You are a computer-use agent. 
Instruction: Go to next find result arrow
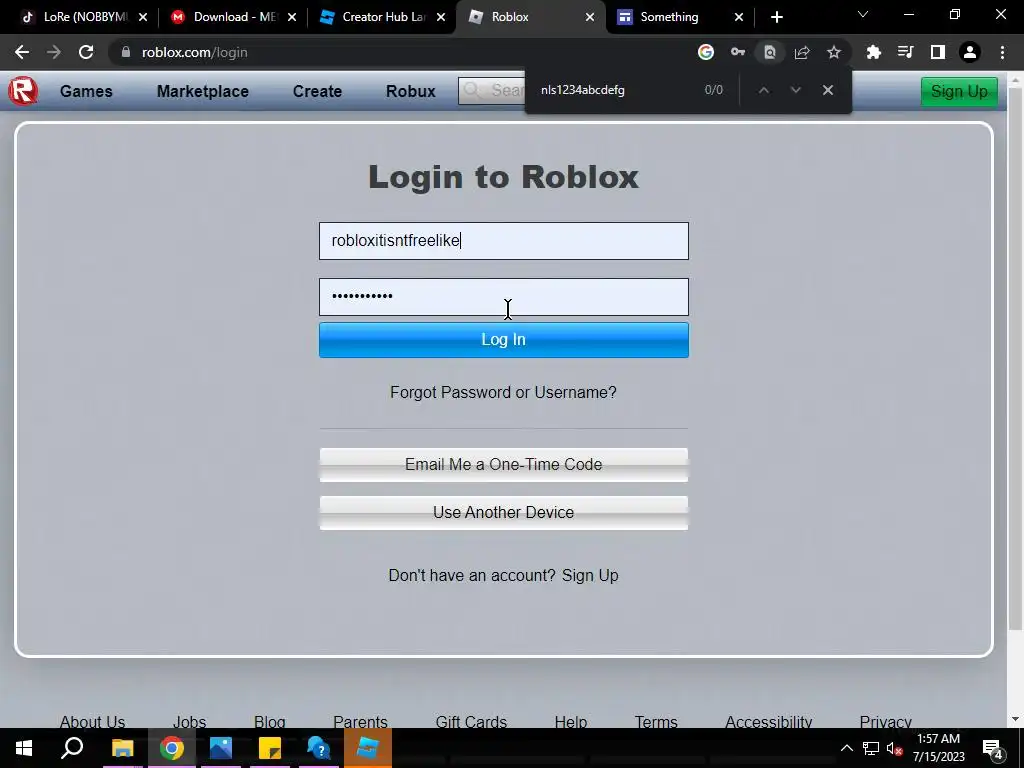[x=795, y=90]
